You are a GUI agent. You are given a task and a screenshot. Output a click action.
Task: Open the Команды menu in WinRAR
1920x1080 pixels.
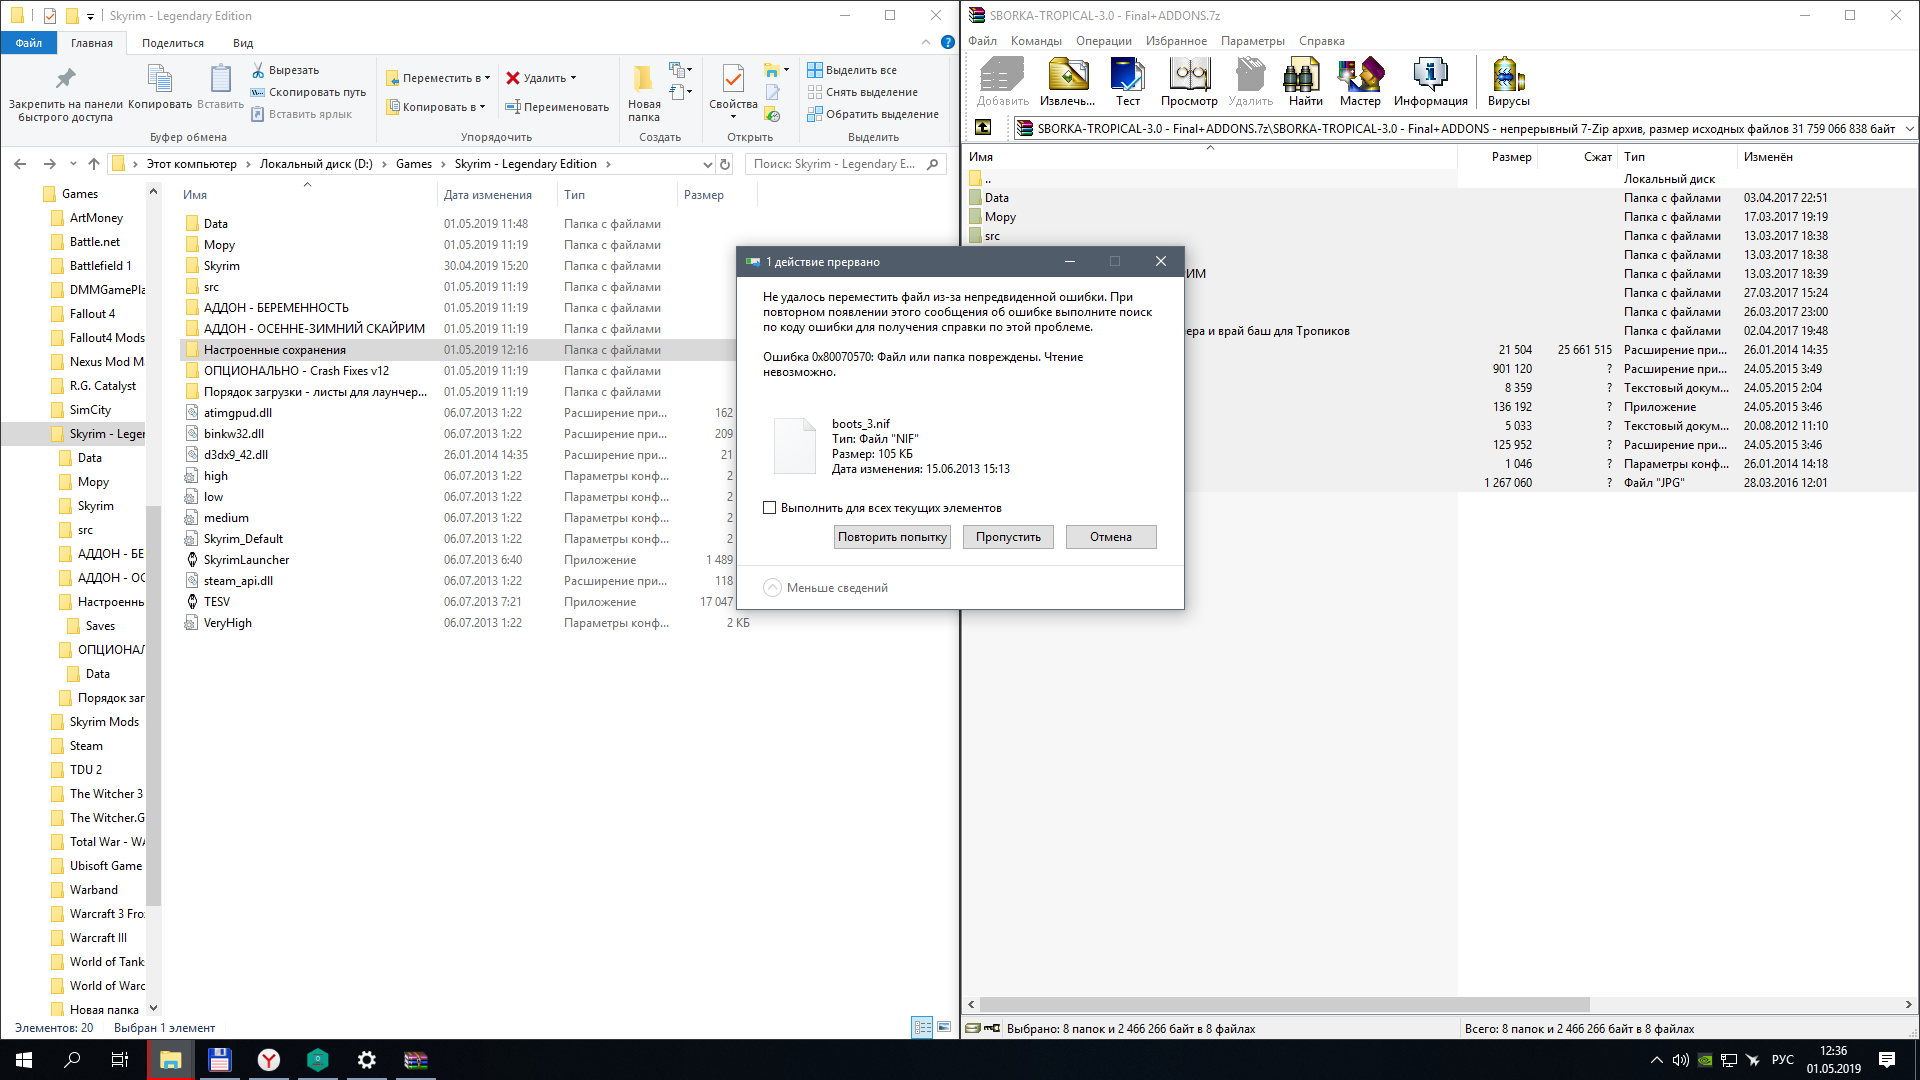tap(1035, 41)
